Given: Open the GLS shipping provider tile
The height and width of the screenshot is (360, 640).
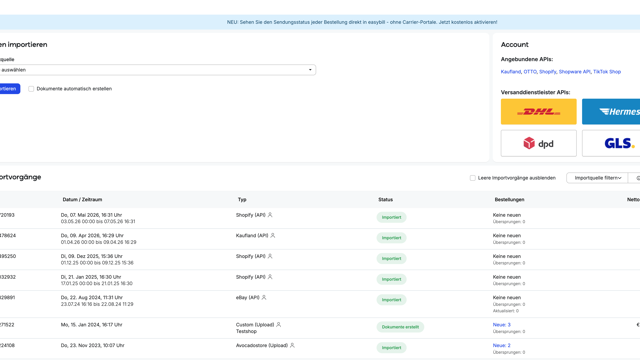Looking at the screenshot, I should [x=611, y=143].
